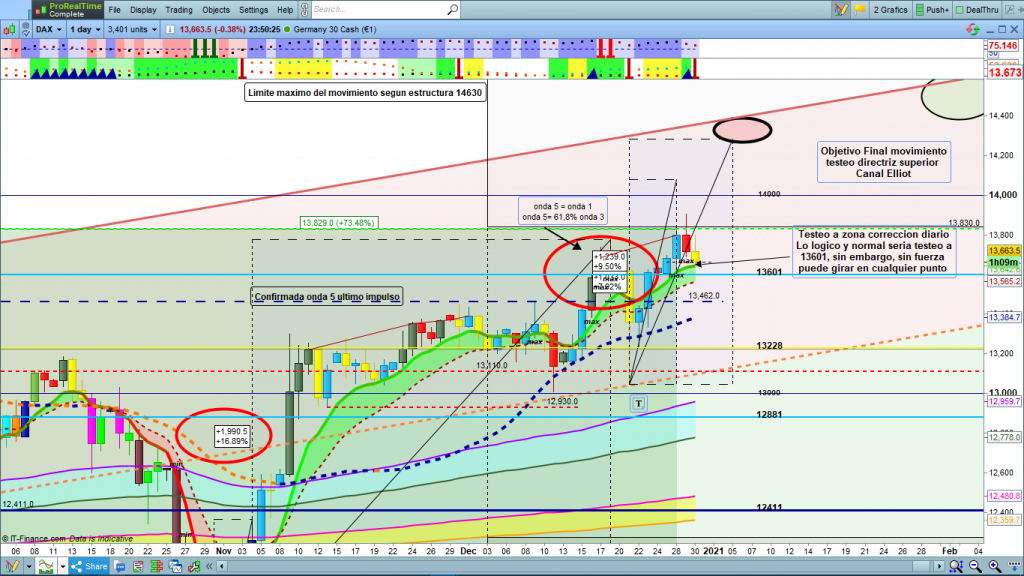1024x576 pixels.
Task: Click the T marker on the chart
Action: [x=638, y=402]
